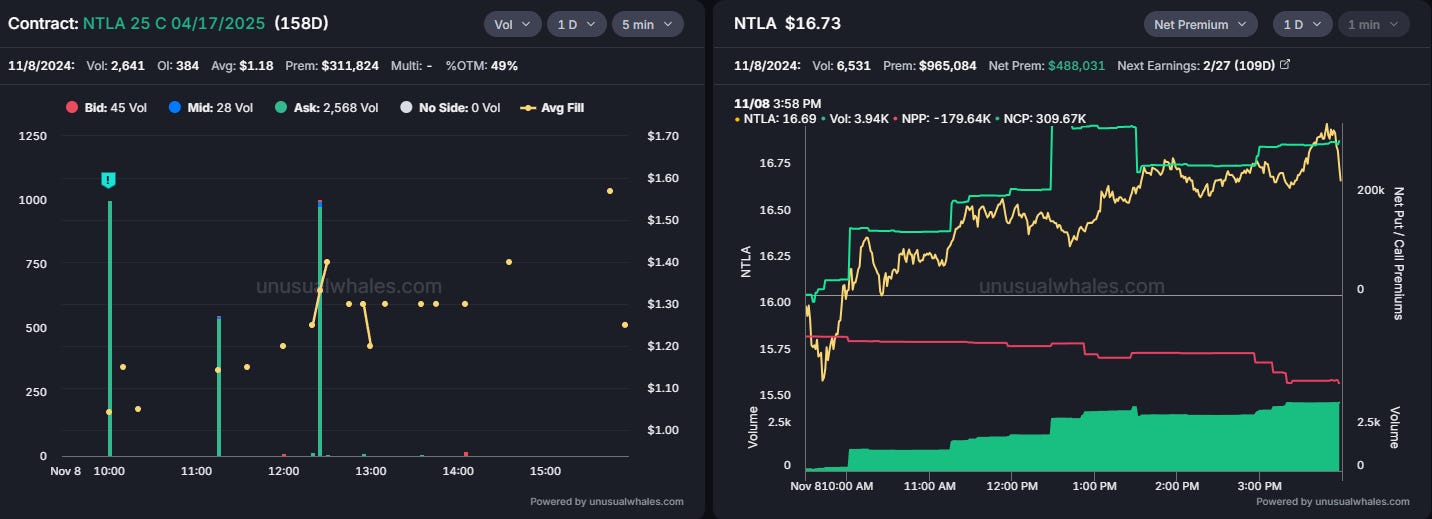Click the small red bid bar near 14:05
1432x519 pixels.
pos(466,454)
